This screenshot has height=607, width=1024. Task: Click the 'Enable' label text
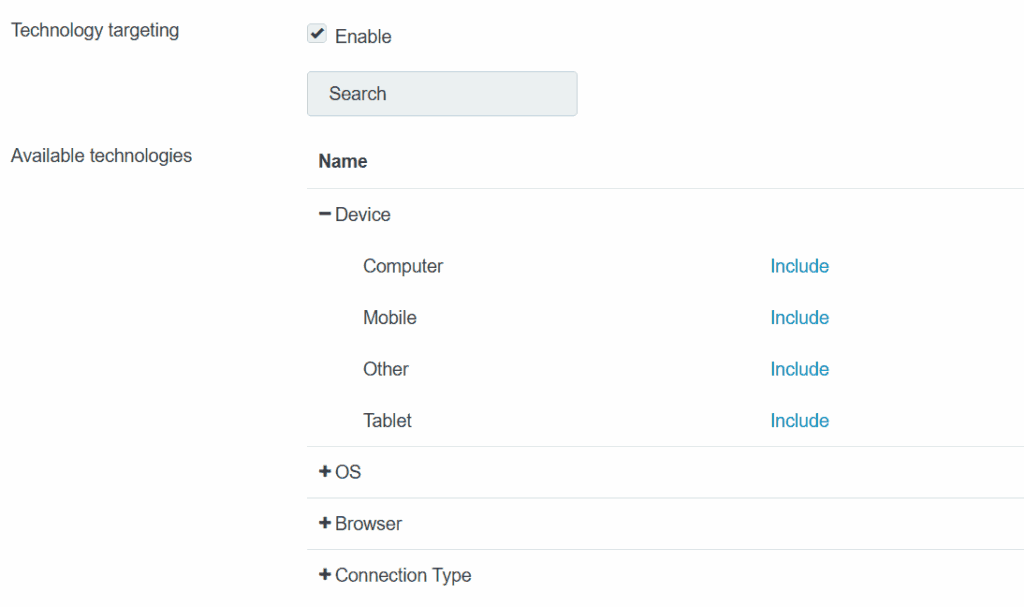tap(363, 37)
